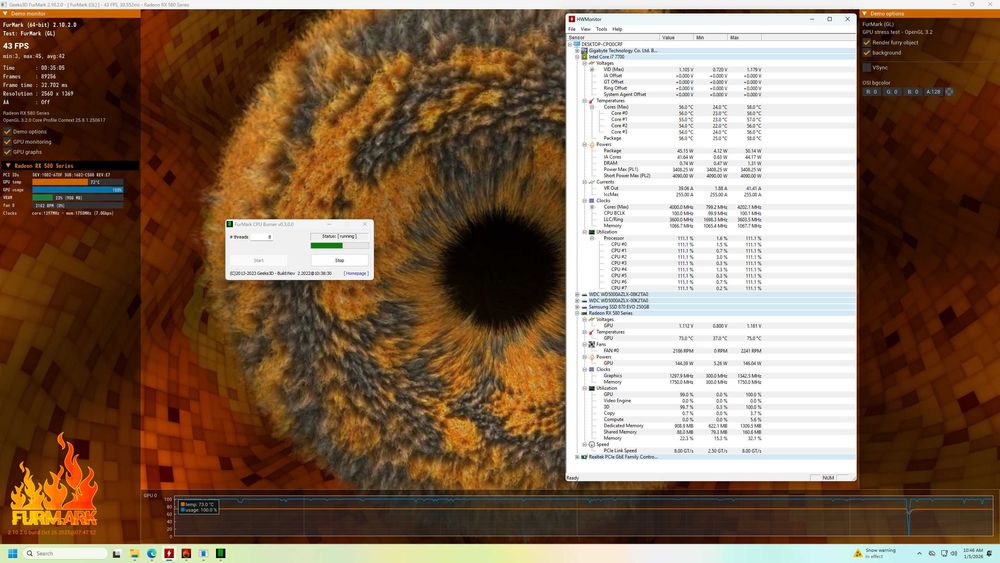The height and width of the screenshot is (563, 1000).
Task: Click the disabled Start button in CPU Burner
Action: [x=258, y=260]
